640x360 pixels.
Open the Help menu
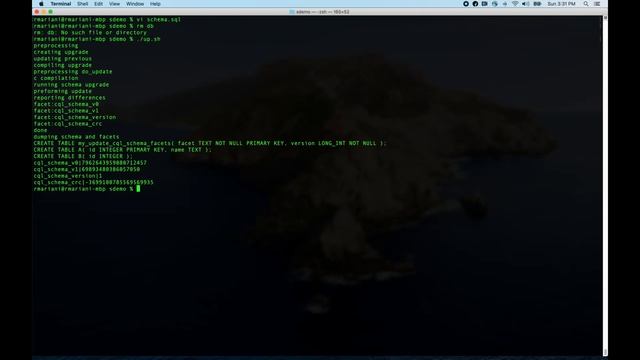[155, 4]
